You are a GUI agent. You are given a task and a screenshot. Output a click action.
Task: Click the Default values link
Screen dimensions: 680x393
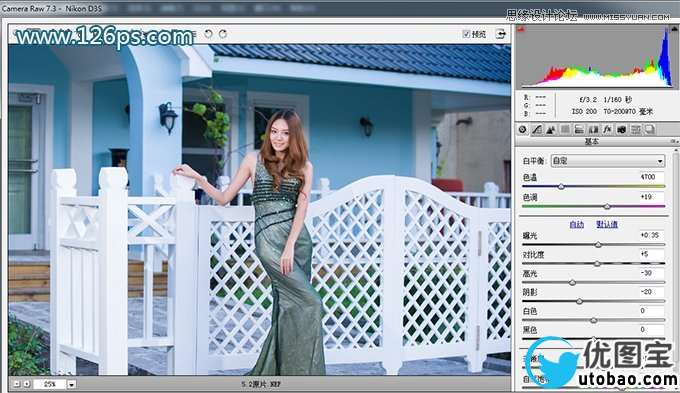click(x=607, y=224)
